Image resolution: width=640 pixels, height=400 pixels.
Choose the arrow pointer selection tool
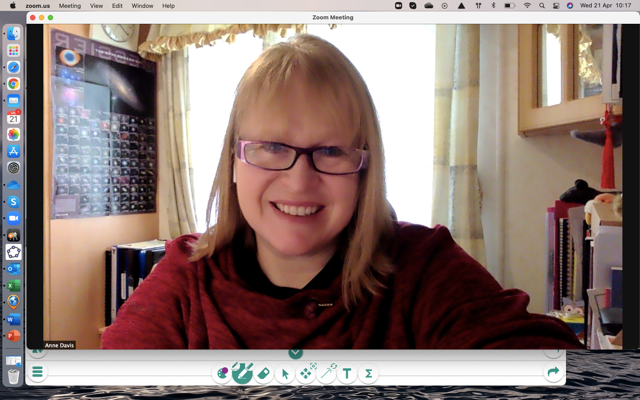[285, 374]
